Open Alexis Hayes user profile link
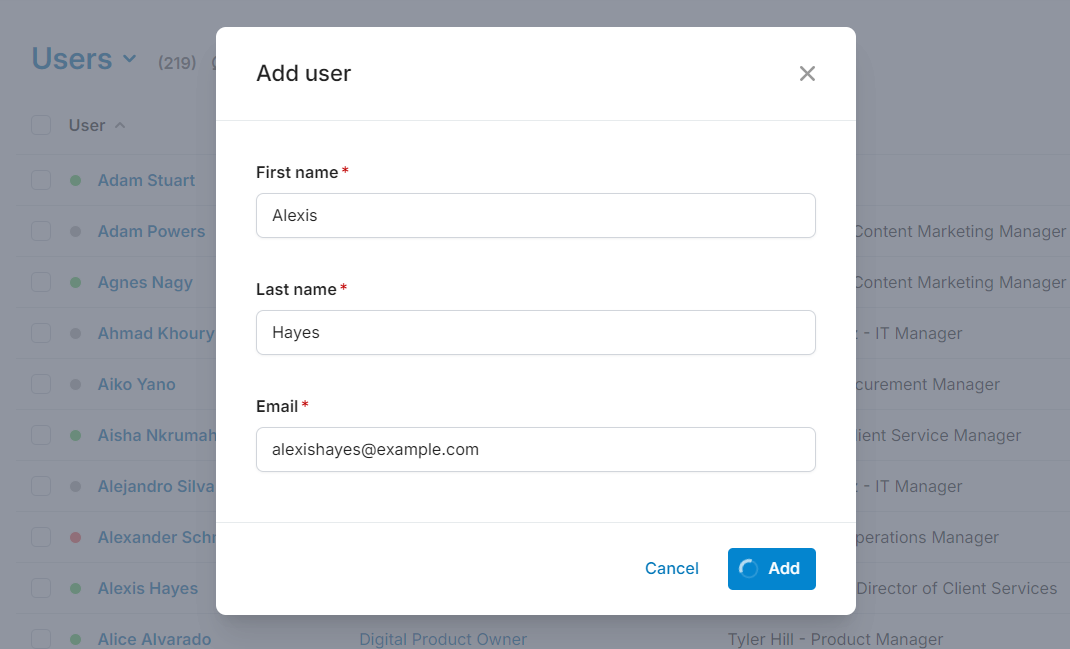The image size is (1070, 649). (148, 588)
